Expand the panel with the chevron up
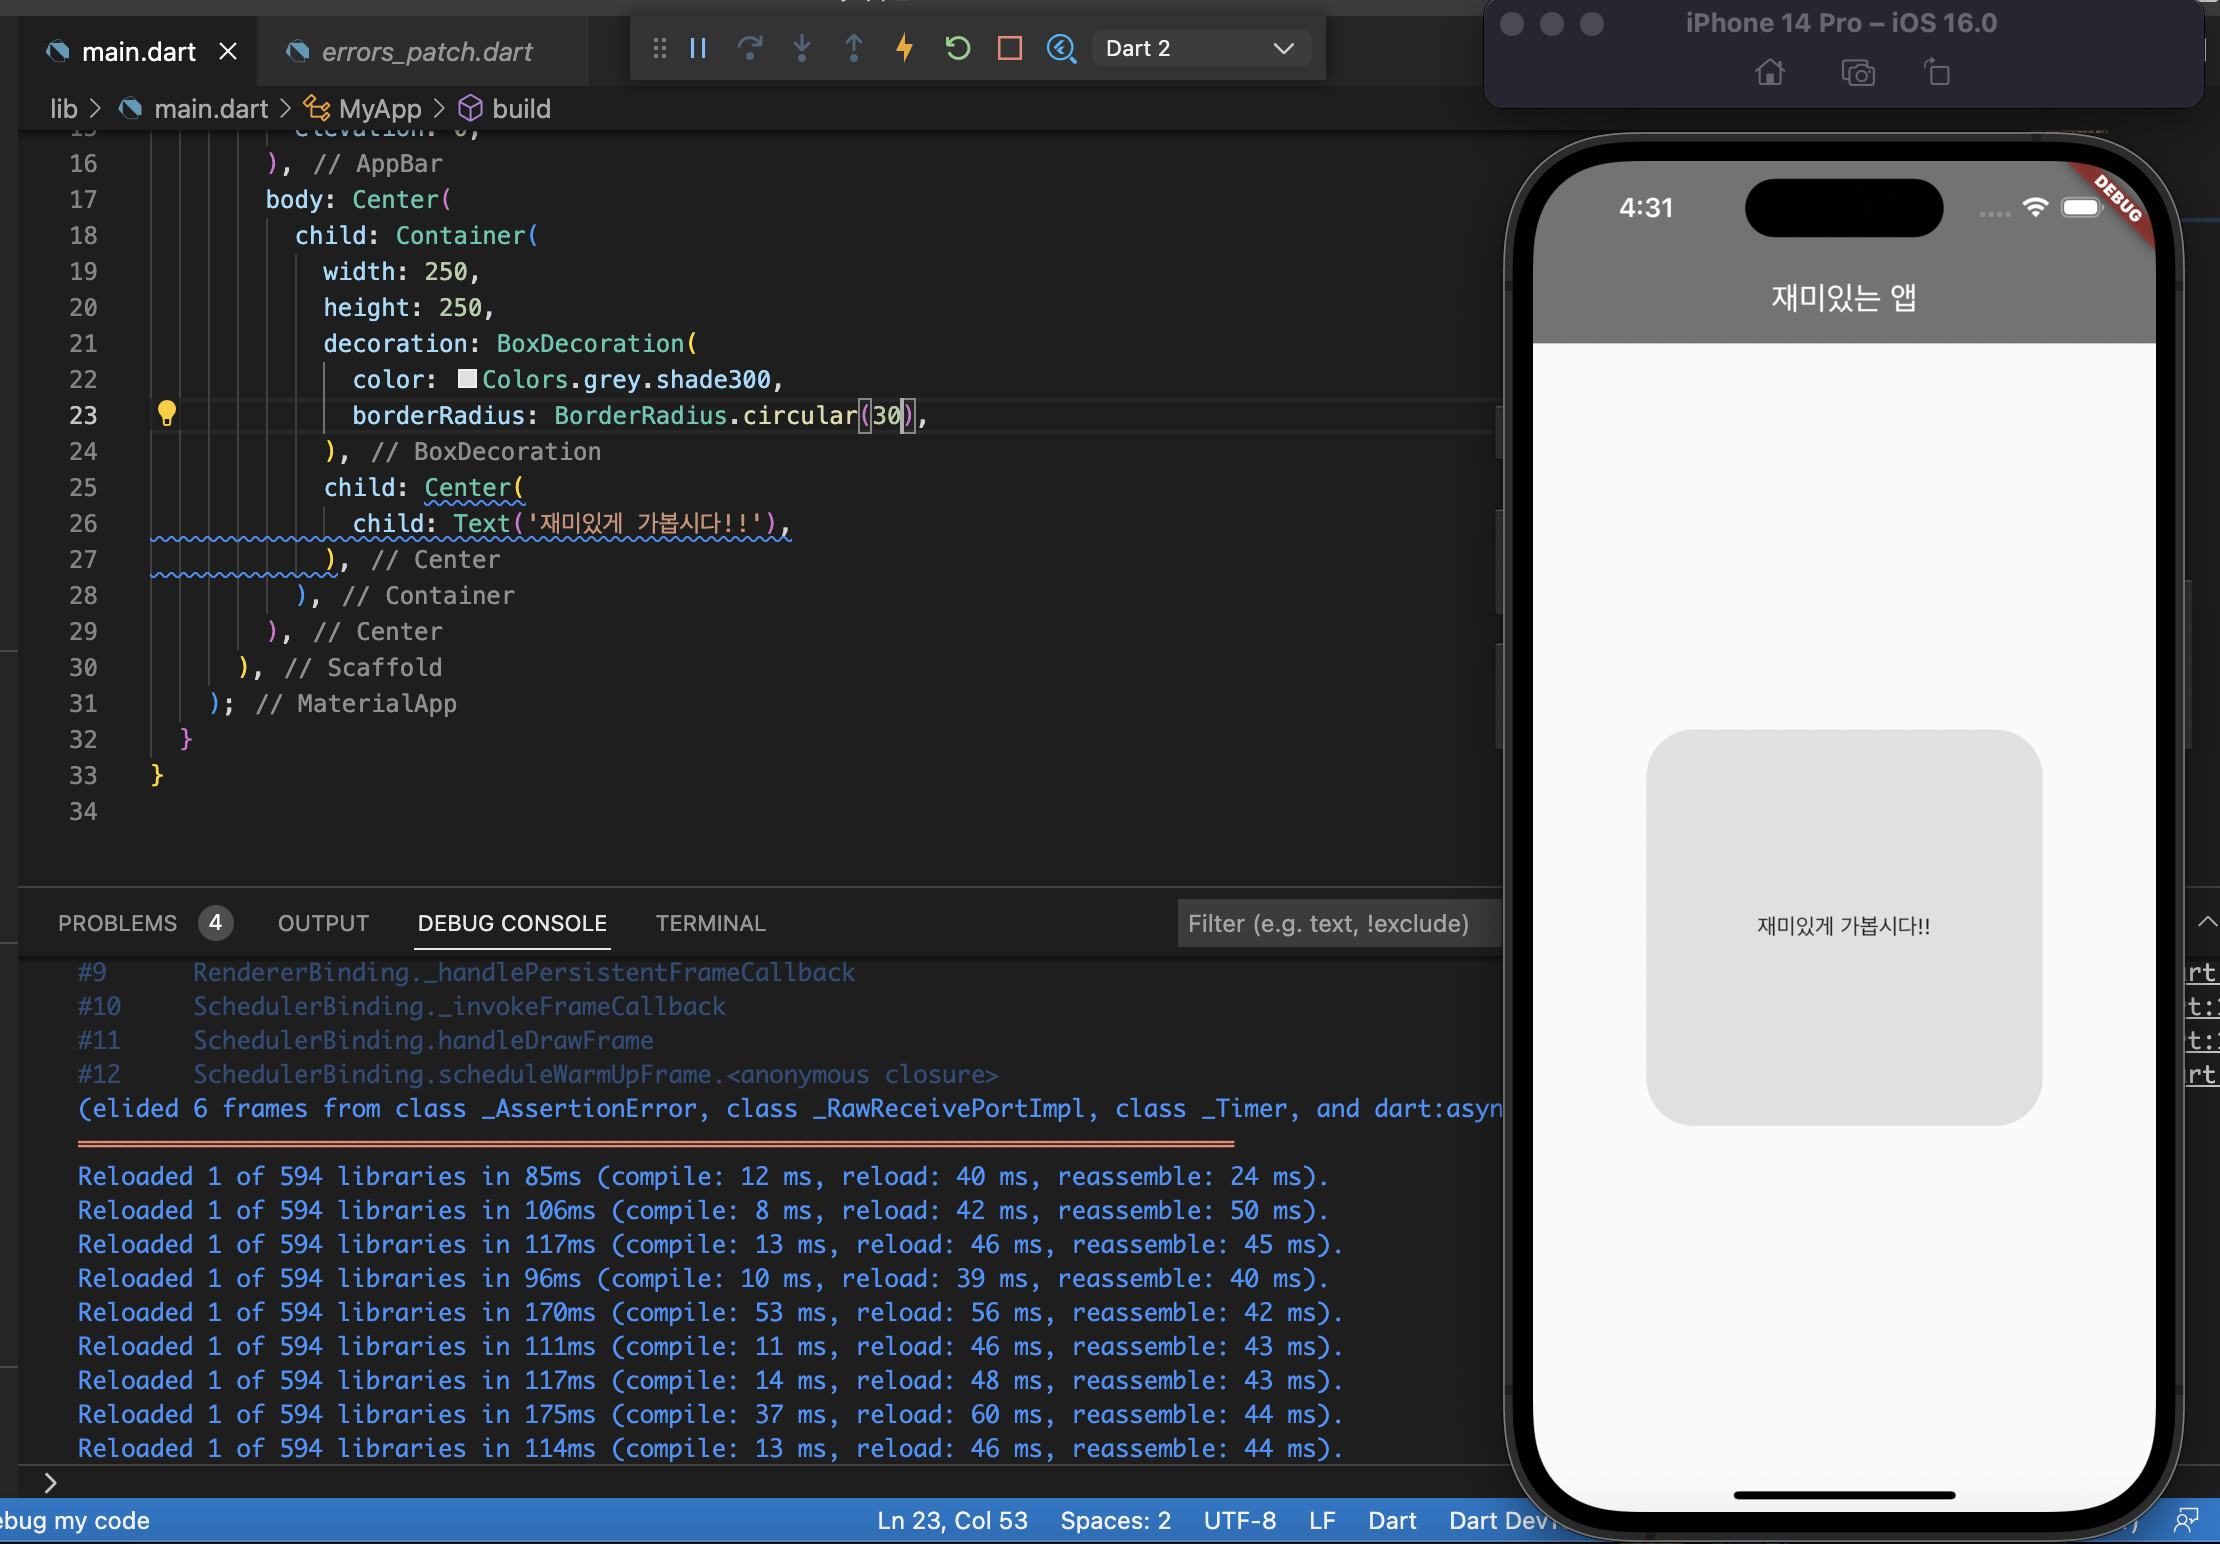Screen dimensions: 2220x1544 (x=2206, y=922)
